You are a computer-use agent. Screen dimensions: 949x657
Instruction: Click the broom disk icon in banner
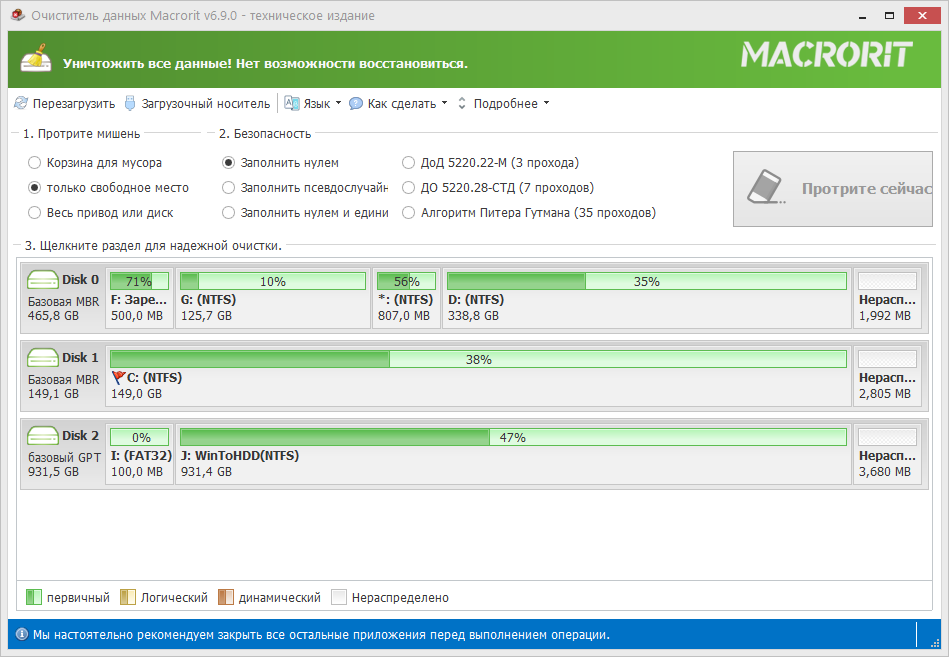(36, 58)
